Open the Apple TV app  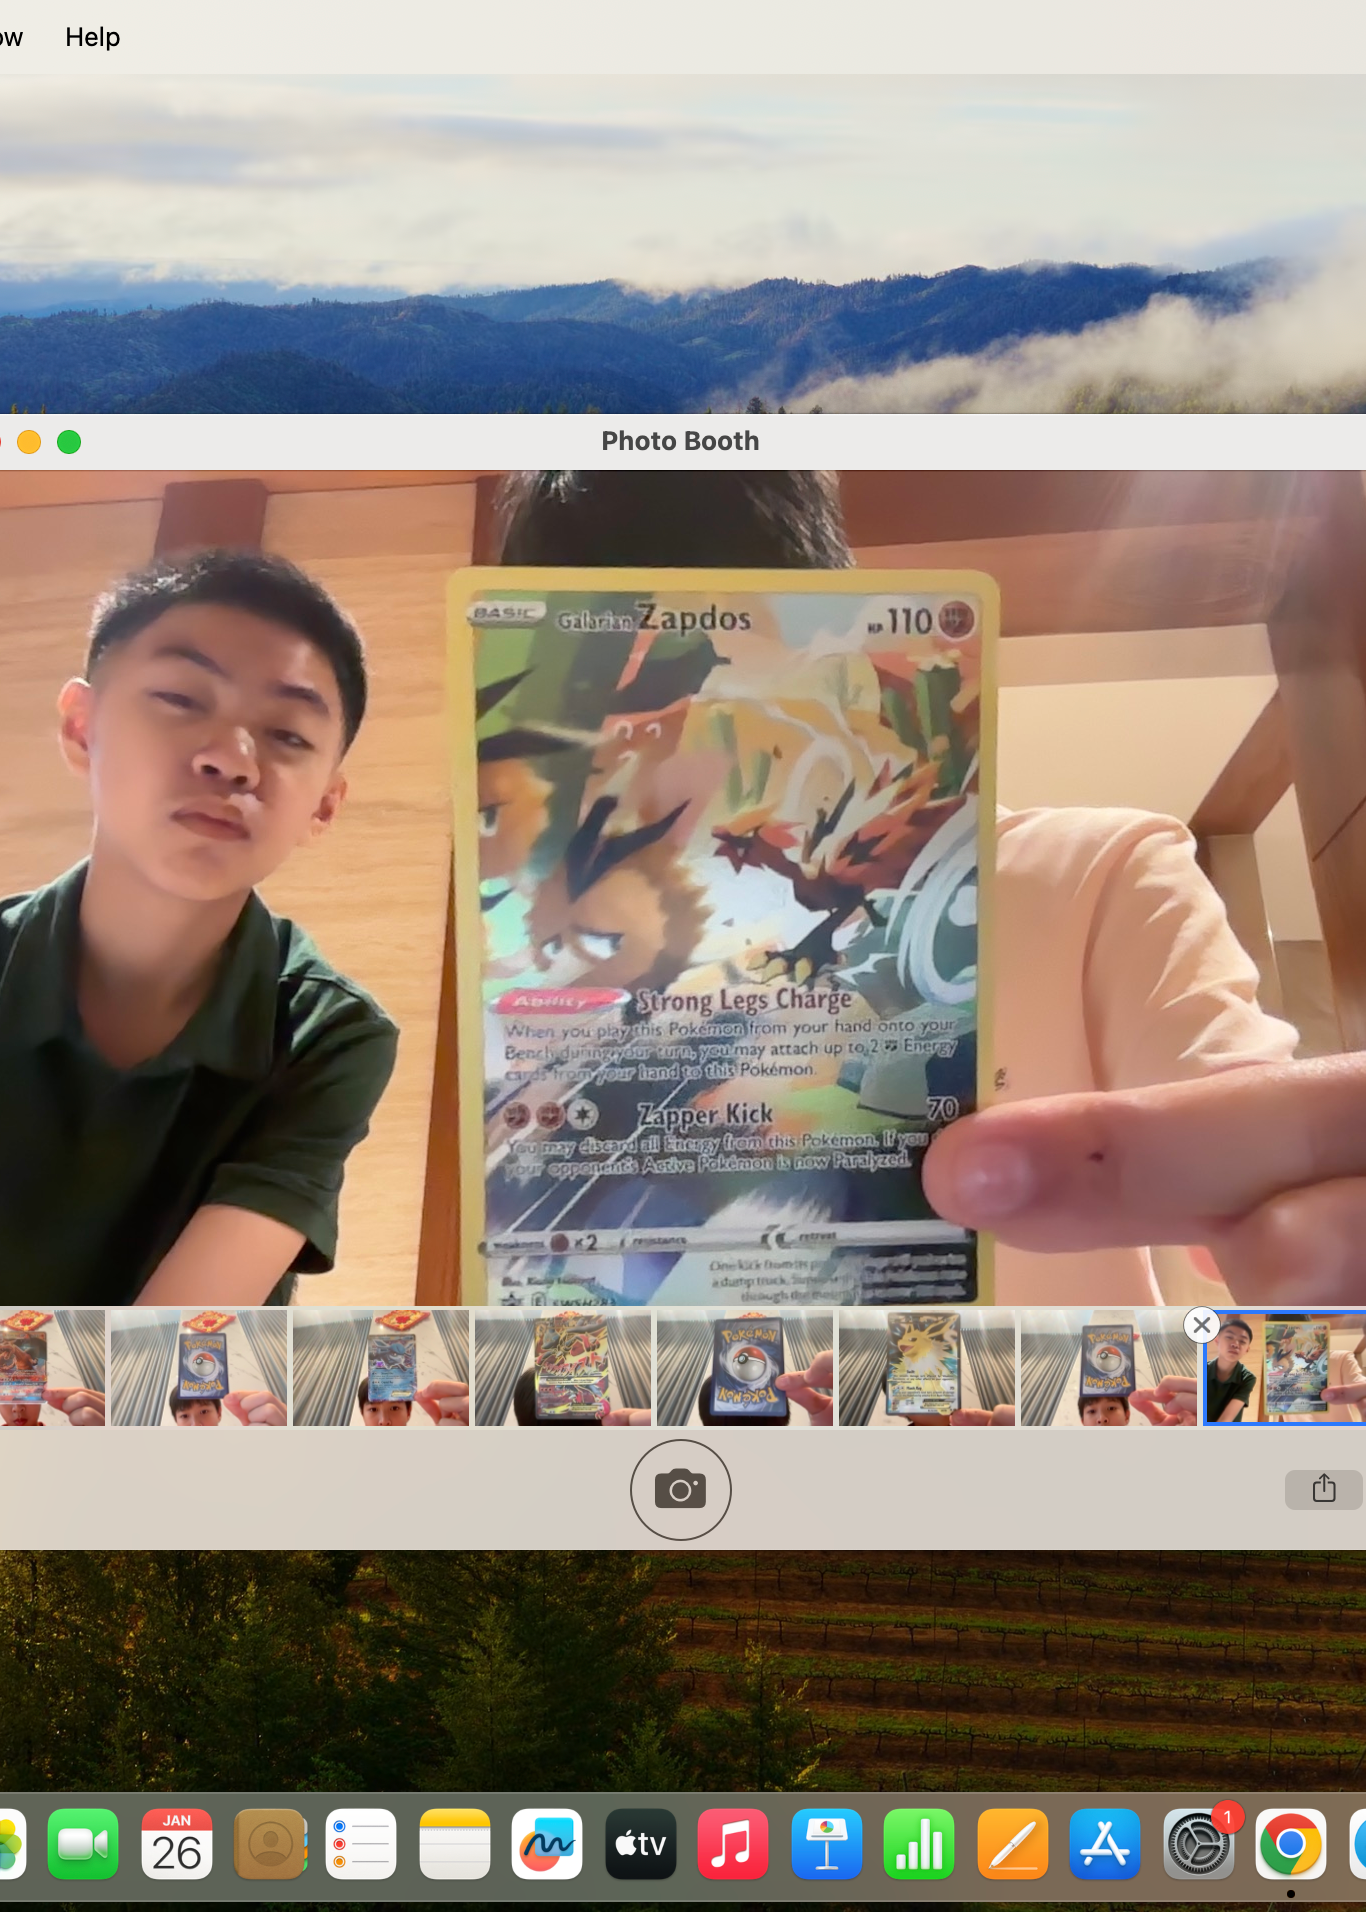pos(640,1844)
